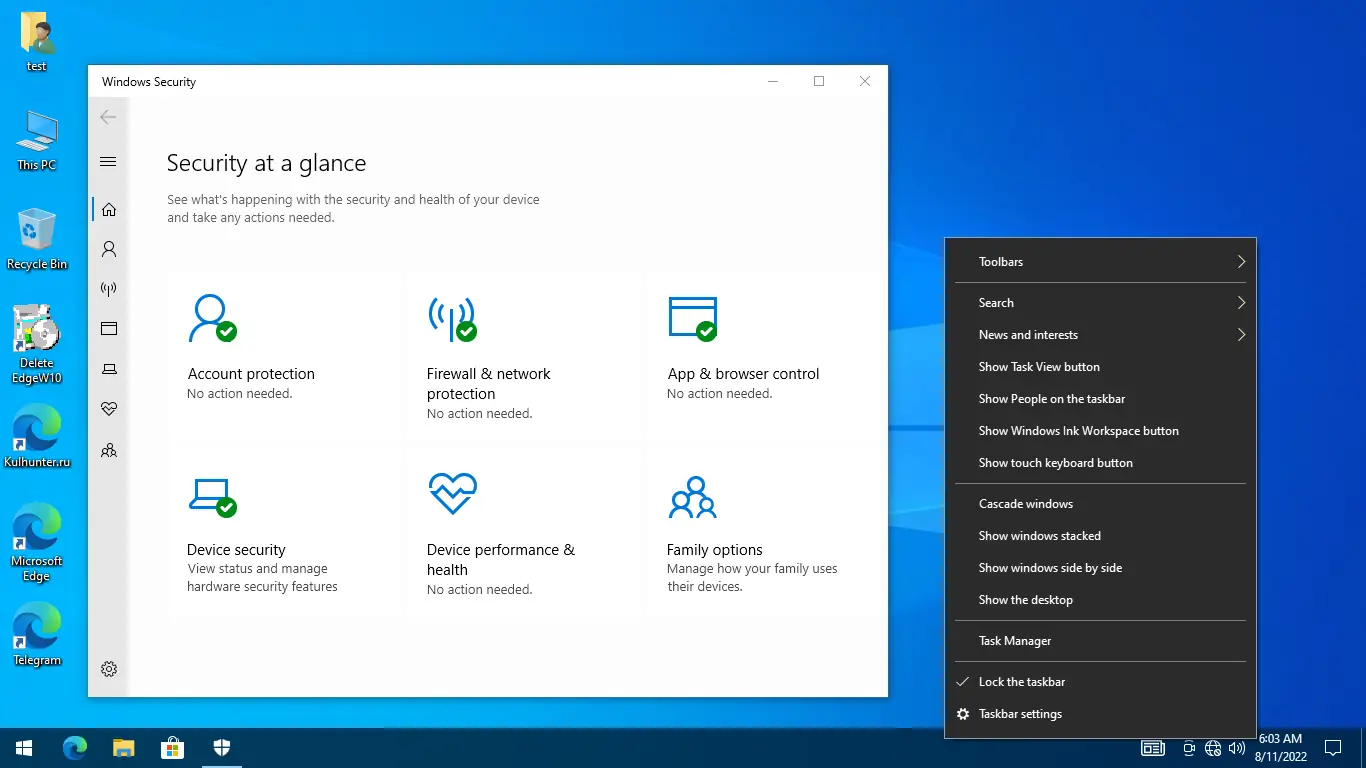
Task: Toggle Lock the taskbar checkmark
Action: click(x=1022, y=681)
